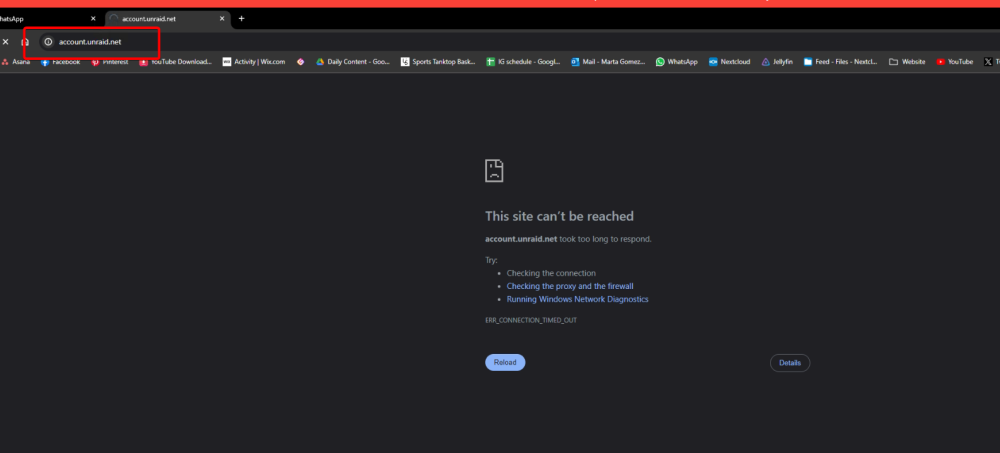1000x453 pixels.
Task: Open IG schedule Google Sheets bookmark
Action: tap(524, 62)
